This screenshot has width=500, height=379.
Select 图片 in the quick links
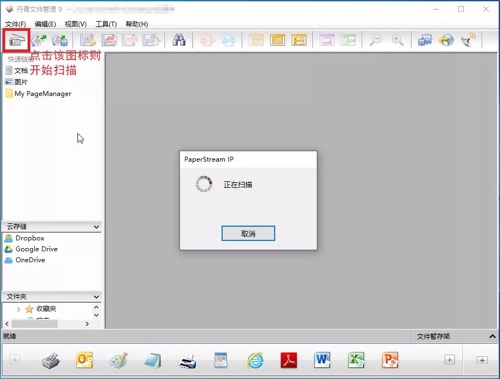[x=16, y=82]
